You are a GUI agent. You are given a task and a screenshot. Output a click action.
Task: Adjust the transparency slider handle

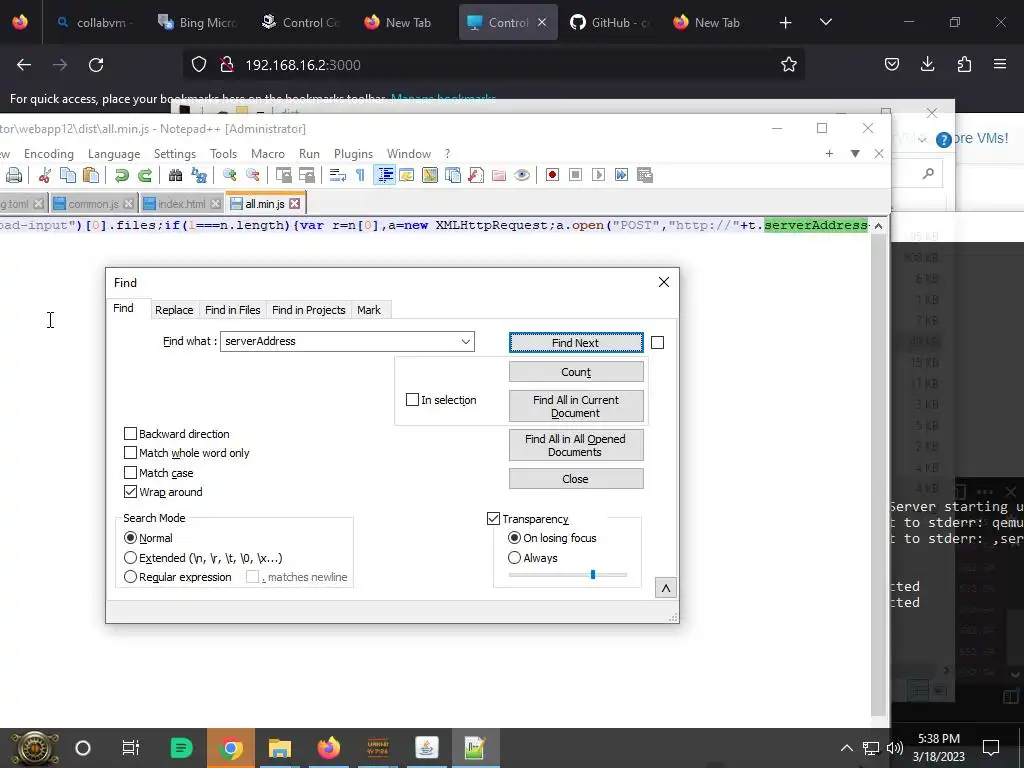(x=593, y=574)
